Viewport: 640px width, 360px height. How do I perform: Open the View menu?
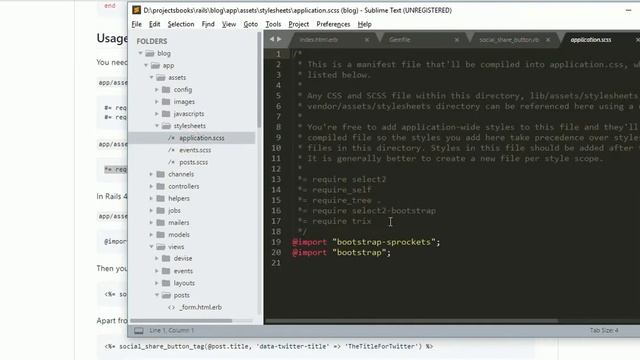point(229,24)
